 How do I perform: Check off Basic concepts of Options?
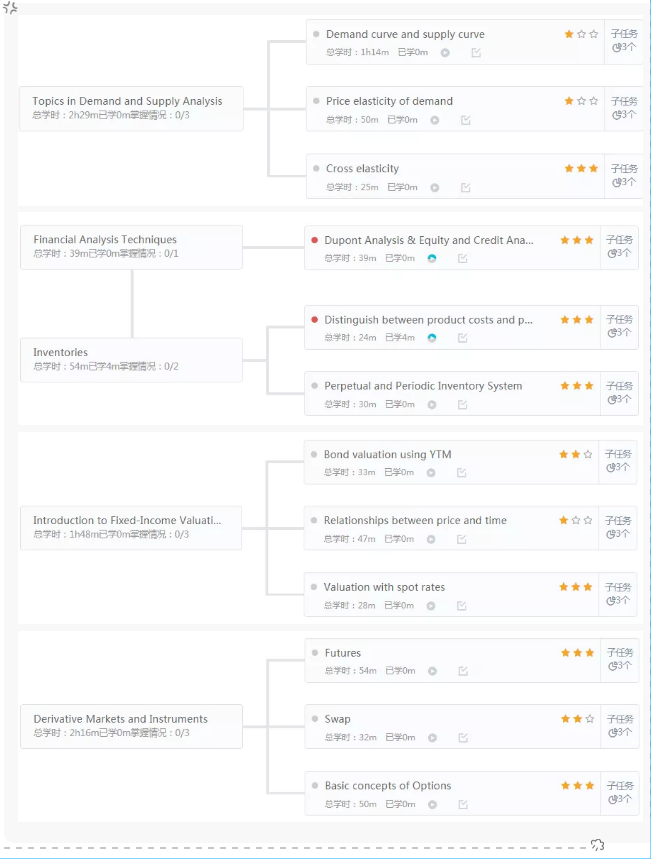tap(463, 805)
